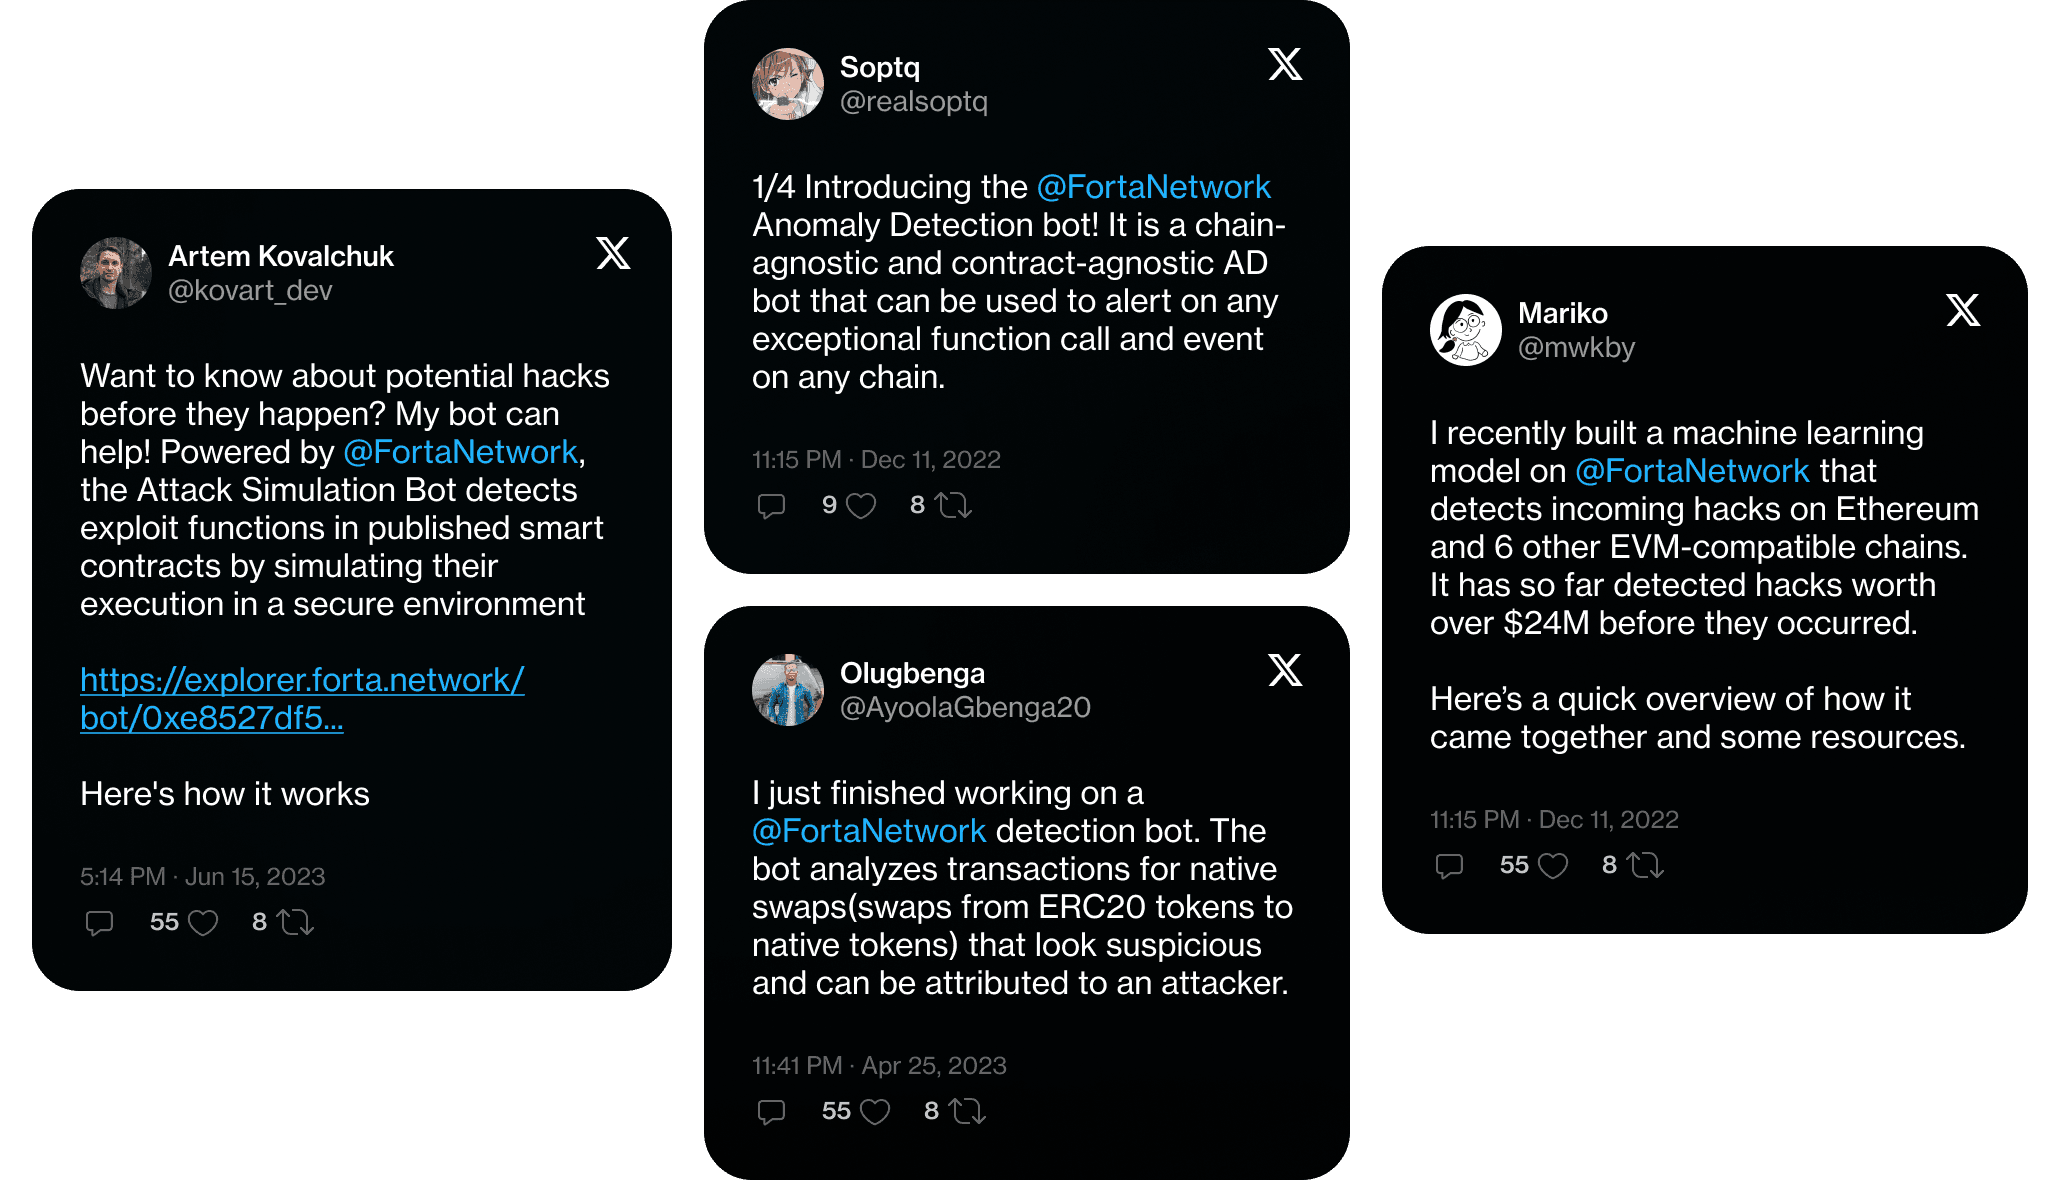Open the @FortaNetwork mention in Soptq's tweet

(1153, 187)
